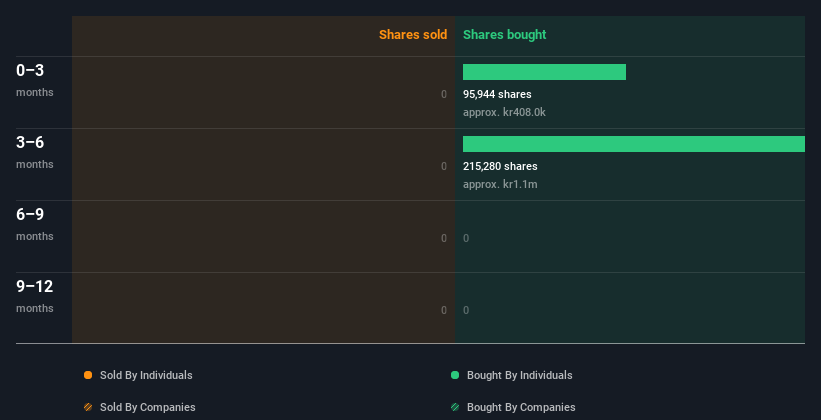Click the 0–3 months row label

tap(35, 80)
